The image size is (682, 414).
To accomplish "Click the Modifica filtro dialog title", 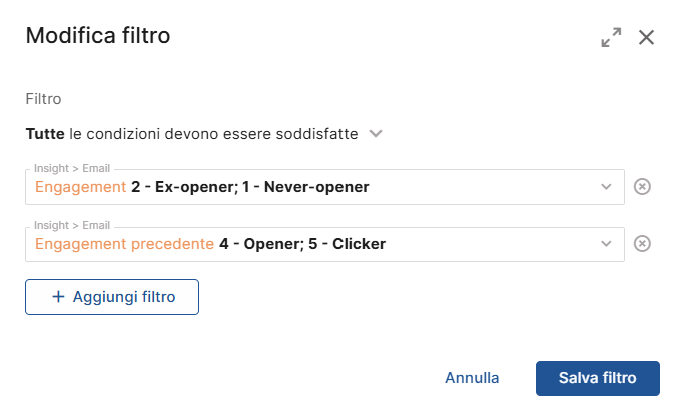I will (x=98, y=36).
